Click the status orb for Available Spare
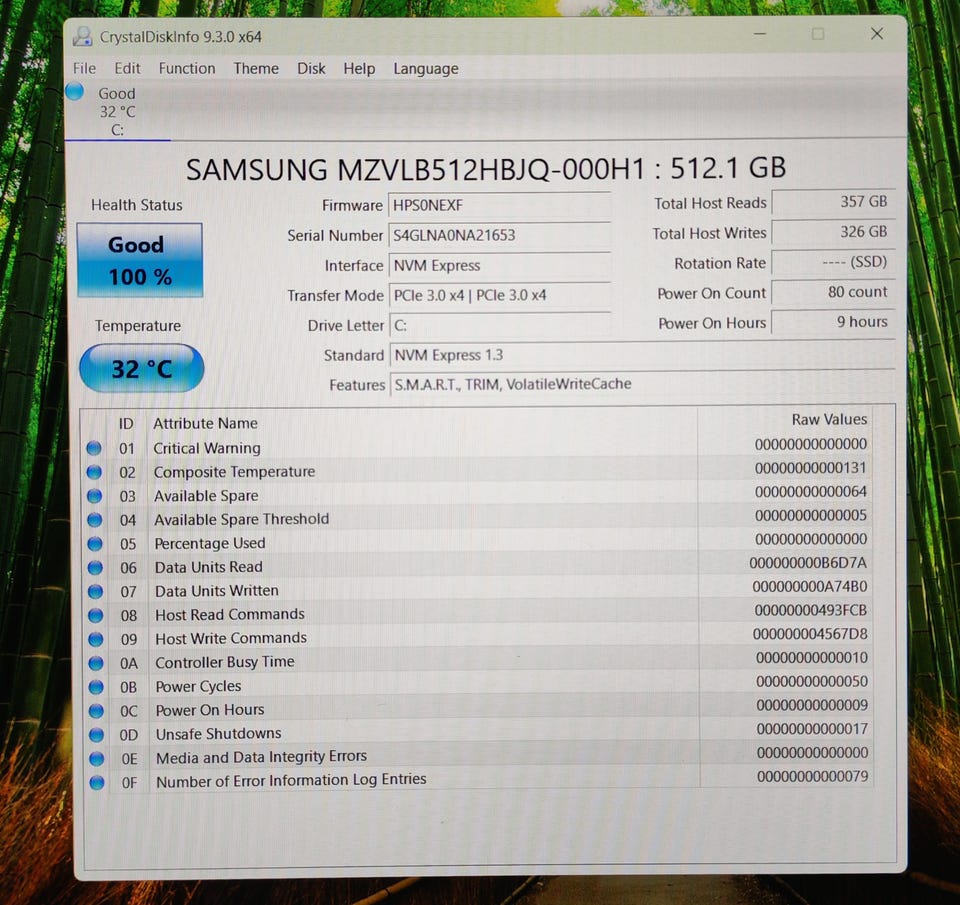The image size is (960, 905). 94,496
